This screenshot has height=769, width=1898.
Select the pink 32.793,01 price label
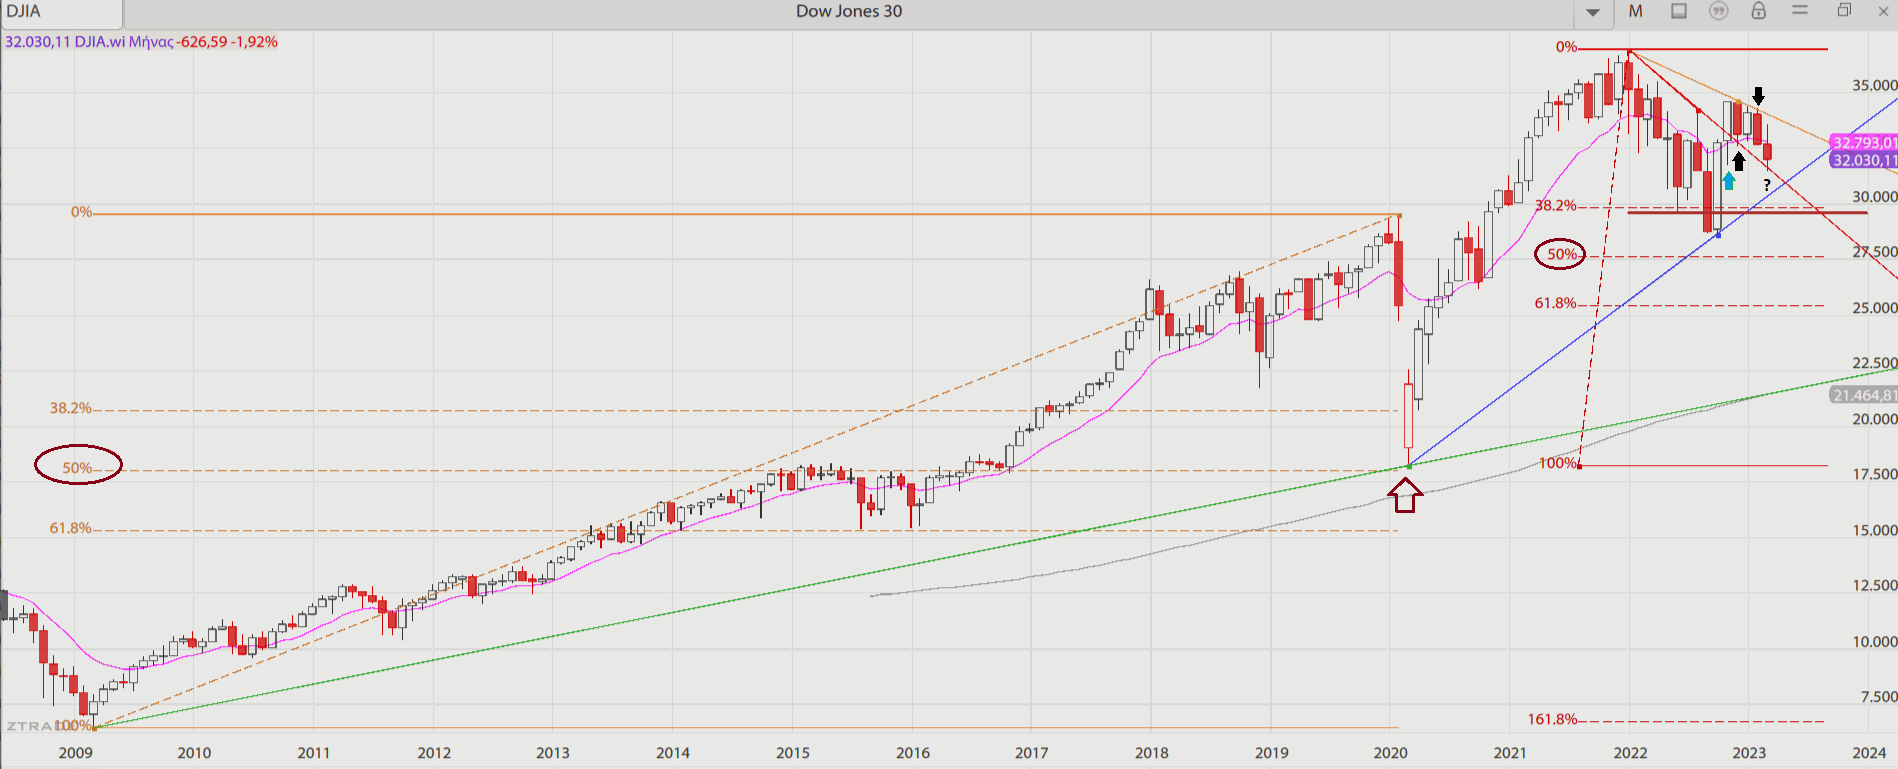(1863, 143)
